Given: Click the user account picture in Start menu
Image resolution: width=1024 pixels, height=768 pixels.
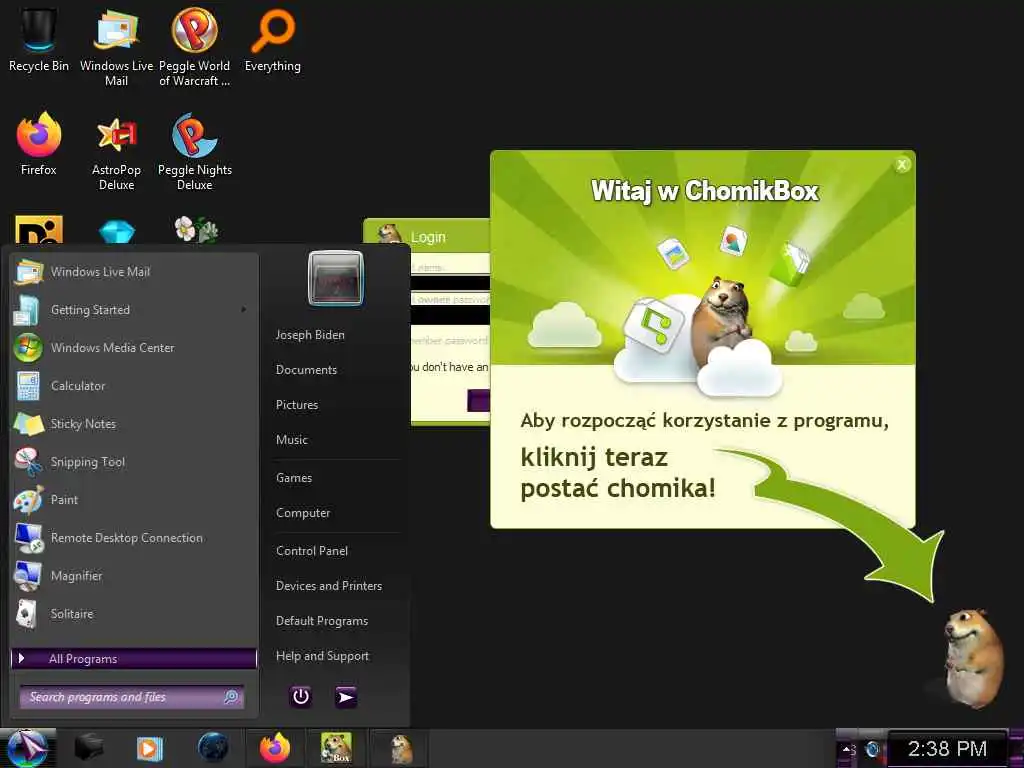Looking at the screenshot, I should pyautogui.click(x=336, y=278).
